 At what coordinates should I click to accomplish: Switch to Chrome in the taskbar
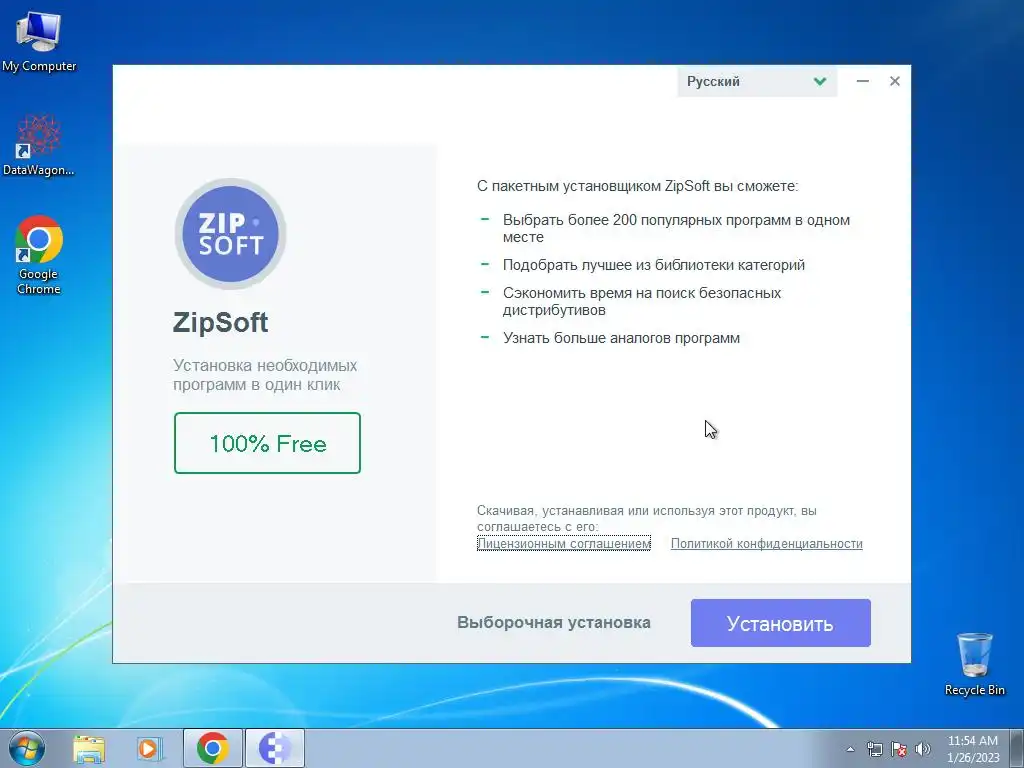tap(213, 748)
